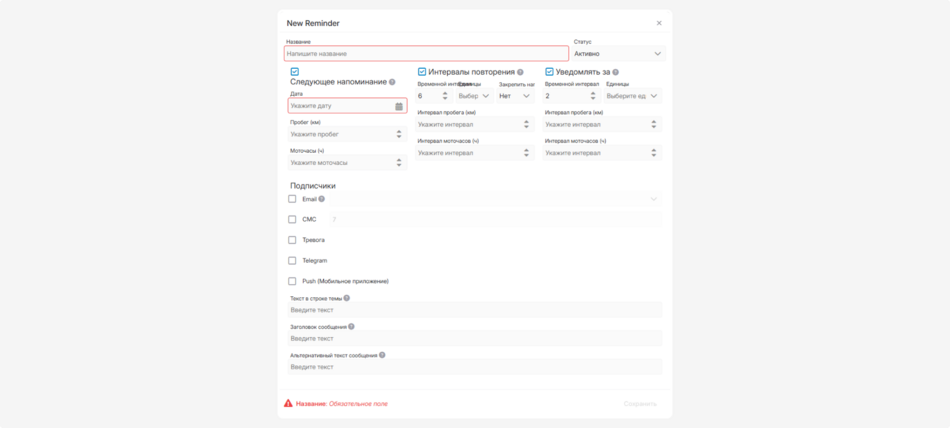Screen dimensions: 950x428
Task: Click help icon beside Альтернативный текст сообщения
Action: [382, 355]
